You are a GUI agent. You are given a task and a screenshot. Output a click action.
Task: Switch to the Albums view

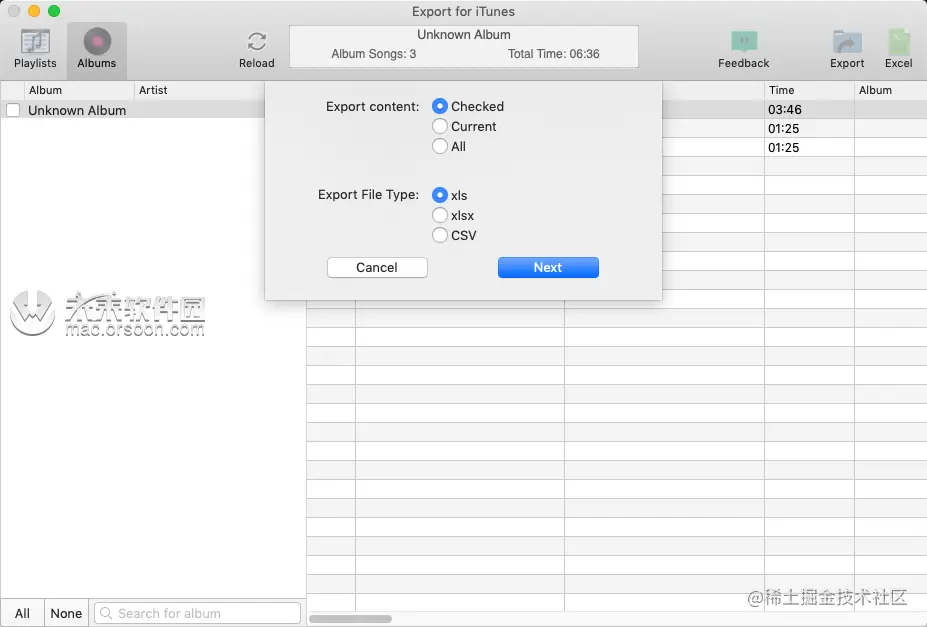(x=96, y=50)
